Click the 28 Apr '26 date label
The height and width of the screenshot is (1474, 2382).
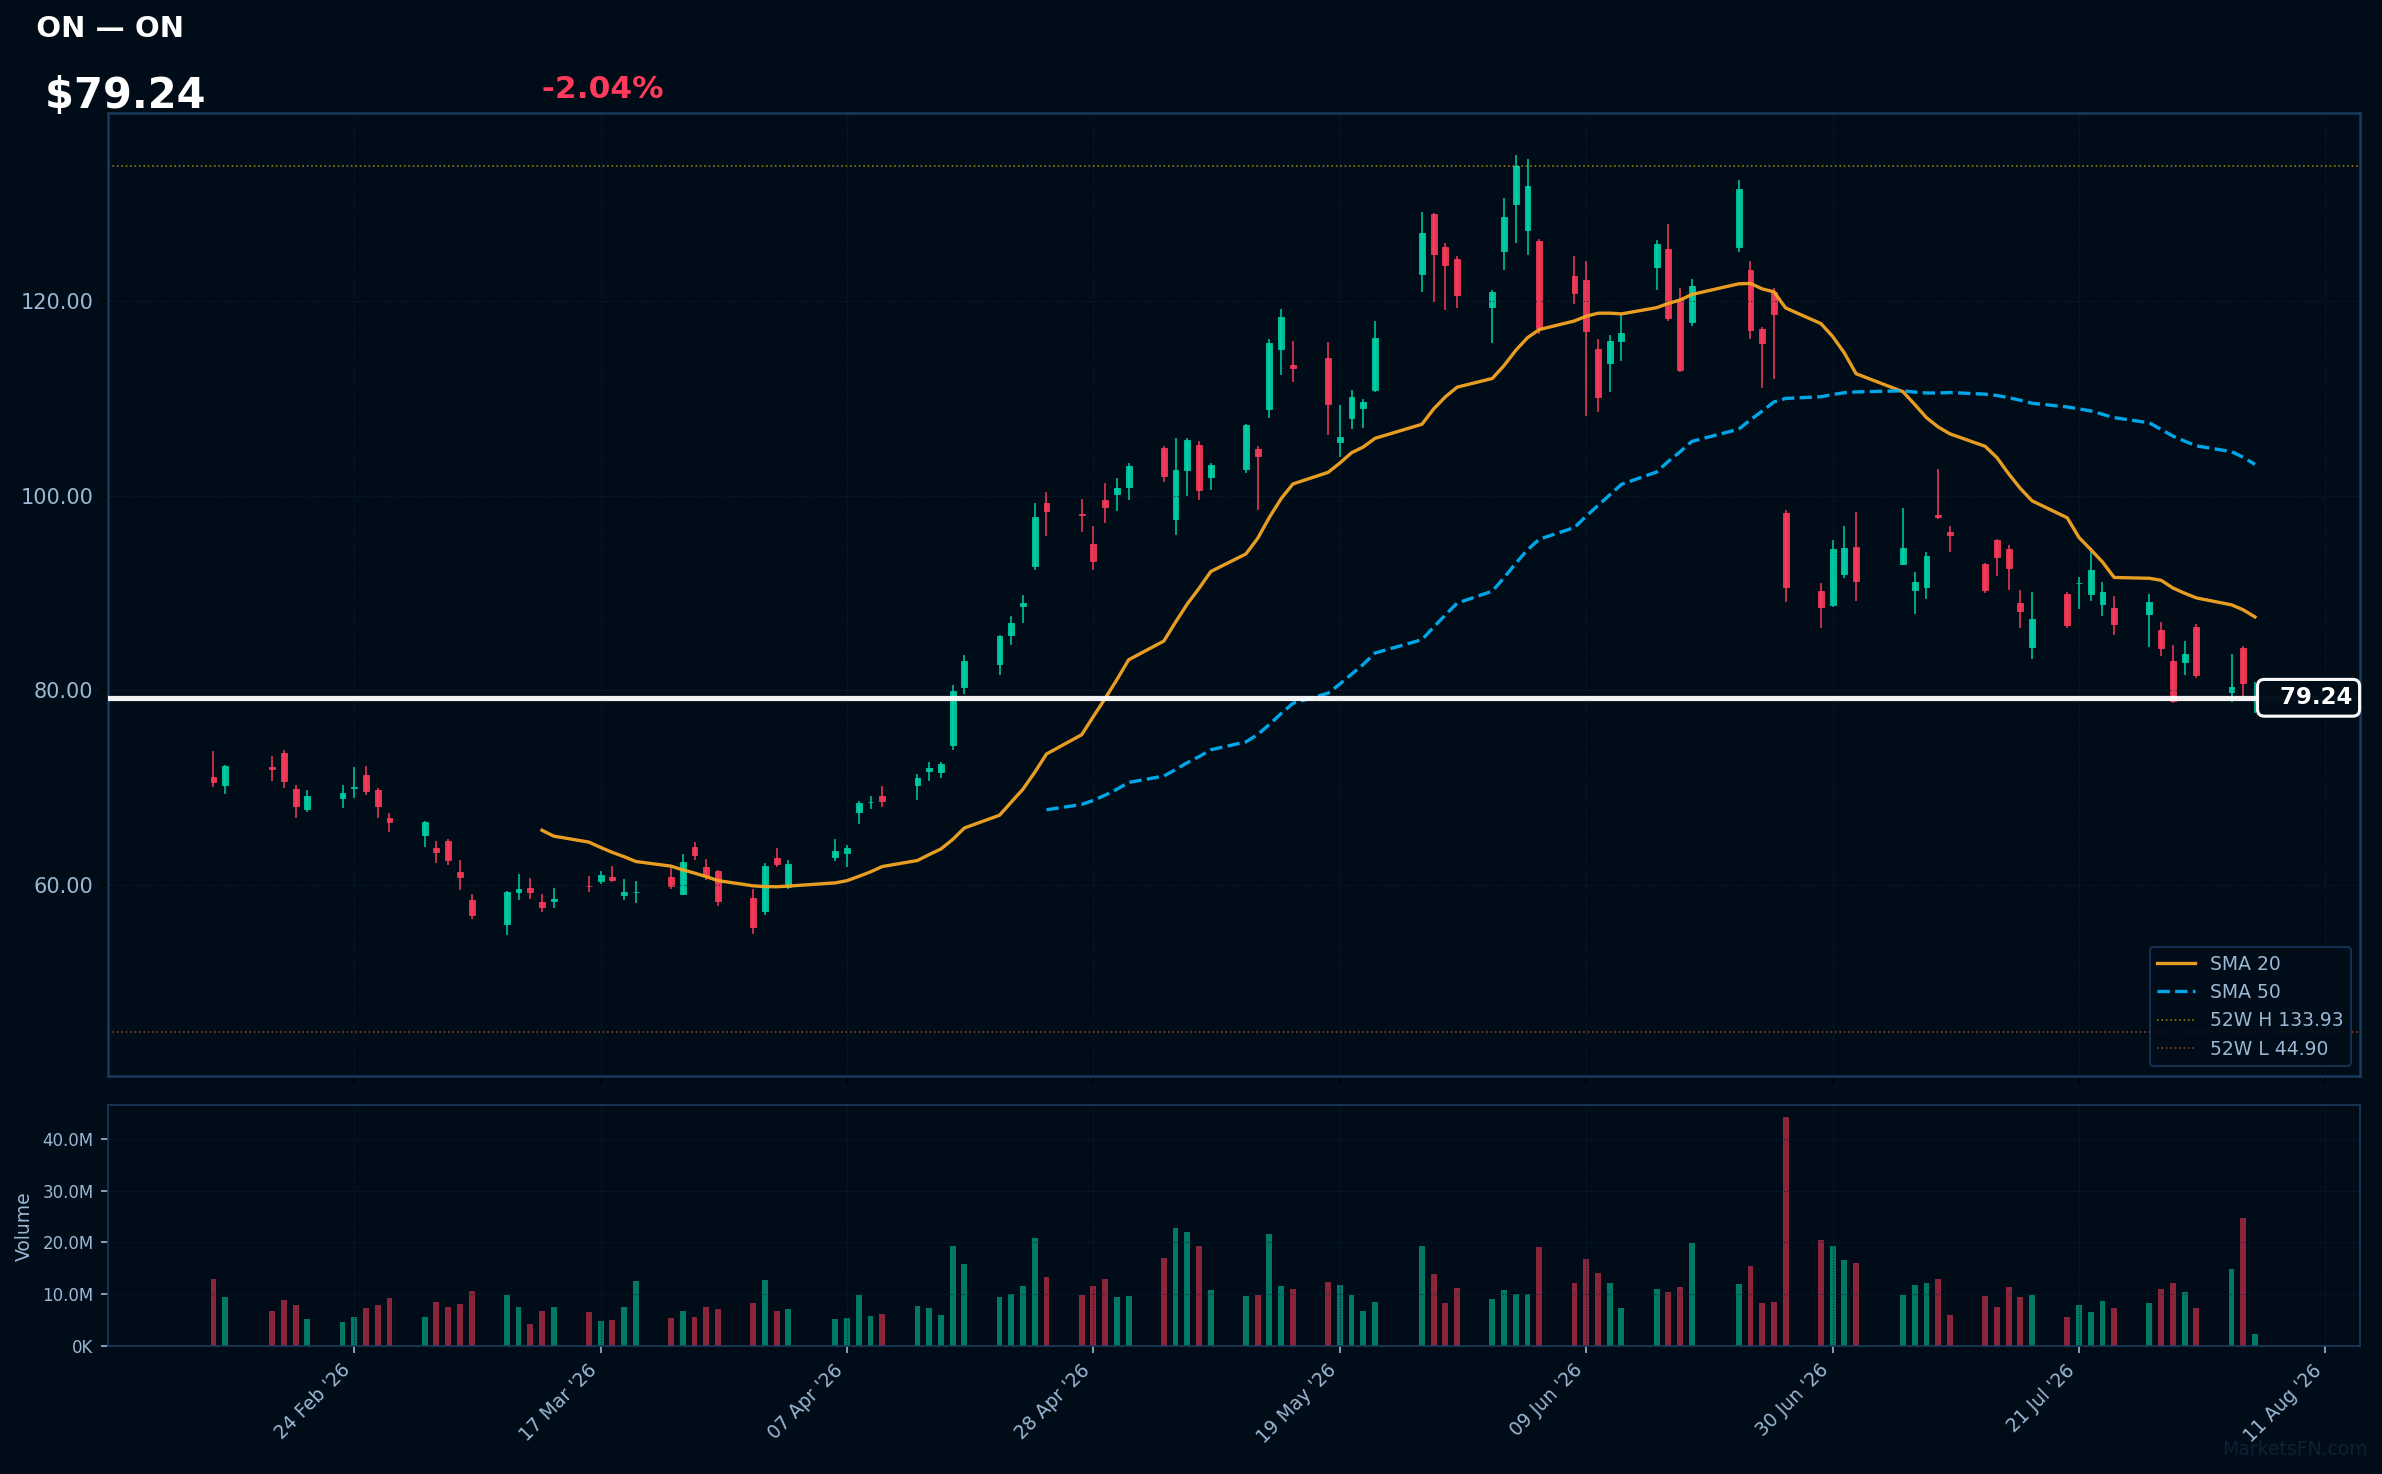[x=1051, y=1401]
